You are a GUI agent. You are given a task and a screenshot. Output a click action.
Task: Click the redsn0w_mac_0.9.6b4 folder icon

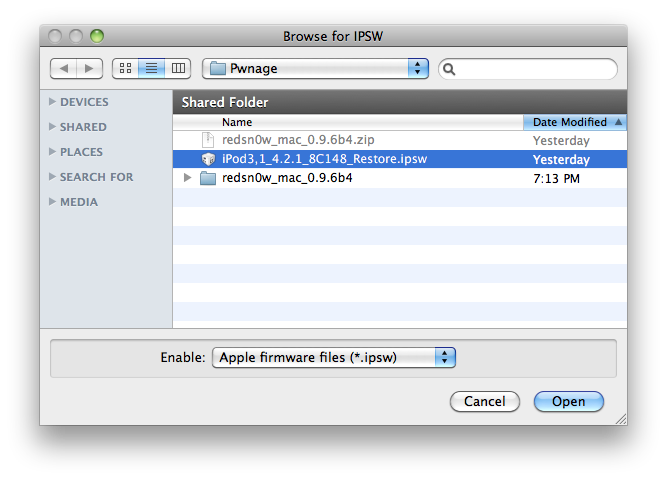(208, 178)
